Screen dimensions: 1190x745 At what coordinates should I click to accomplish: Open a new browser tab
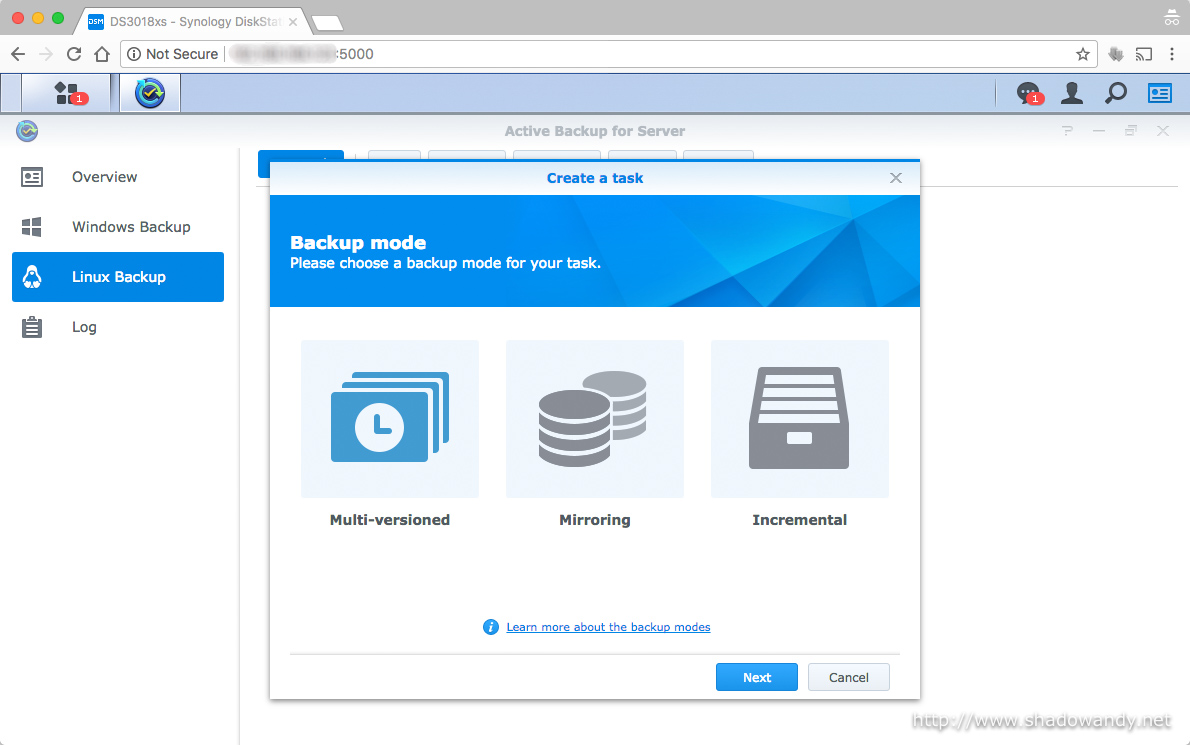pos(327,23)
